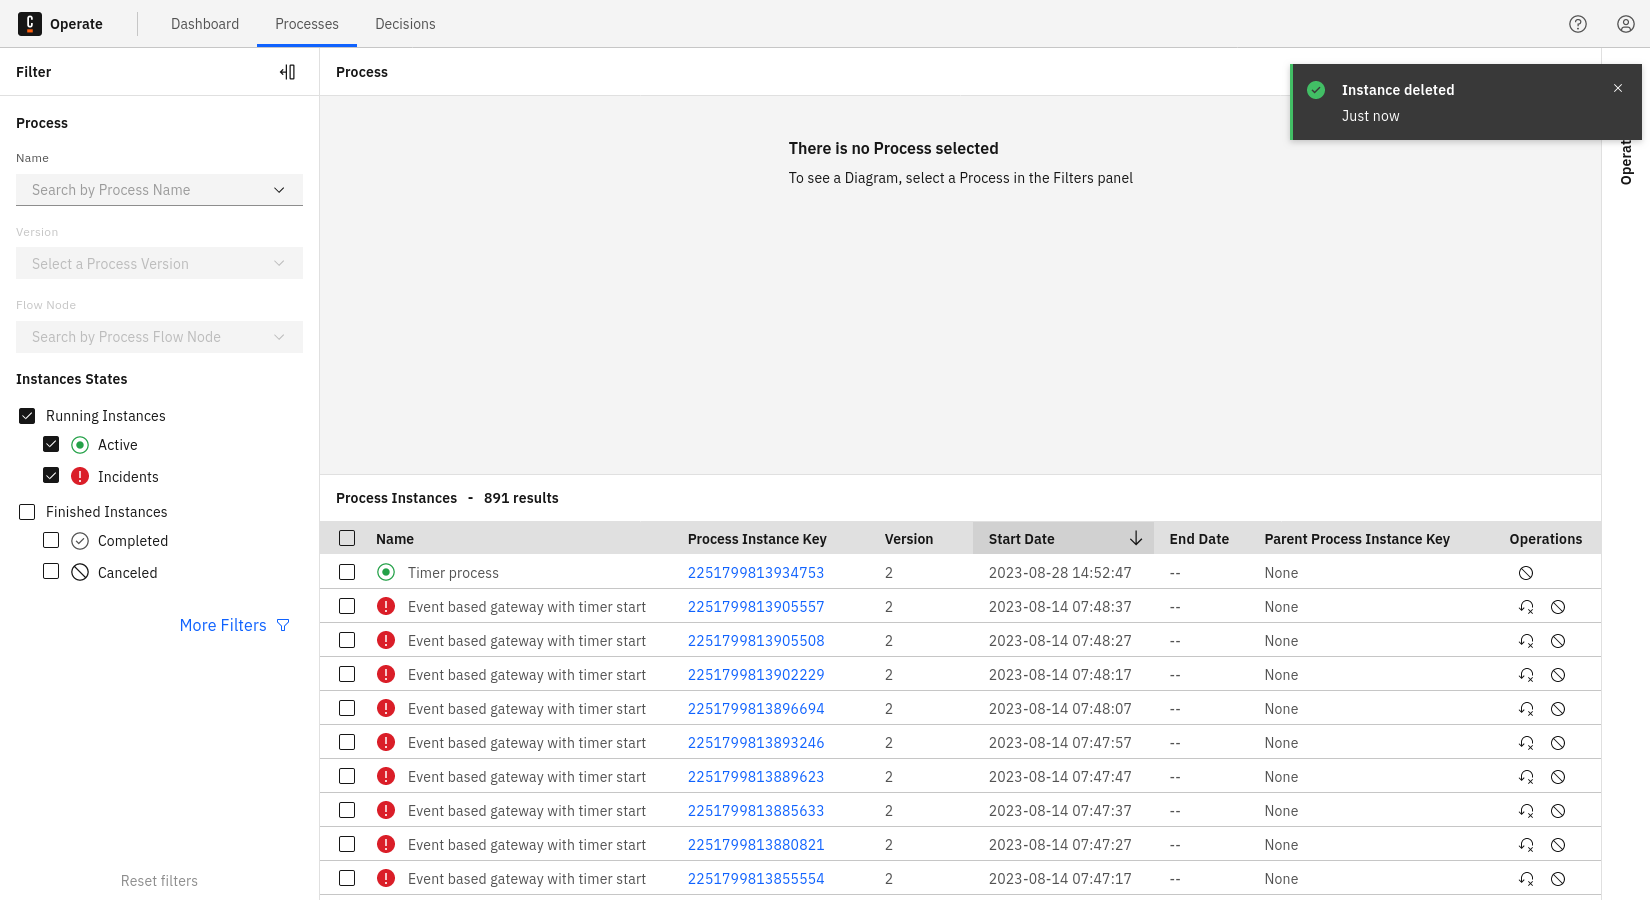This screenshot has height=900, width=1650.
Task: Open the help menu
Action: (1578, 23)
